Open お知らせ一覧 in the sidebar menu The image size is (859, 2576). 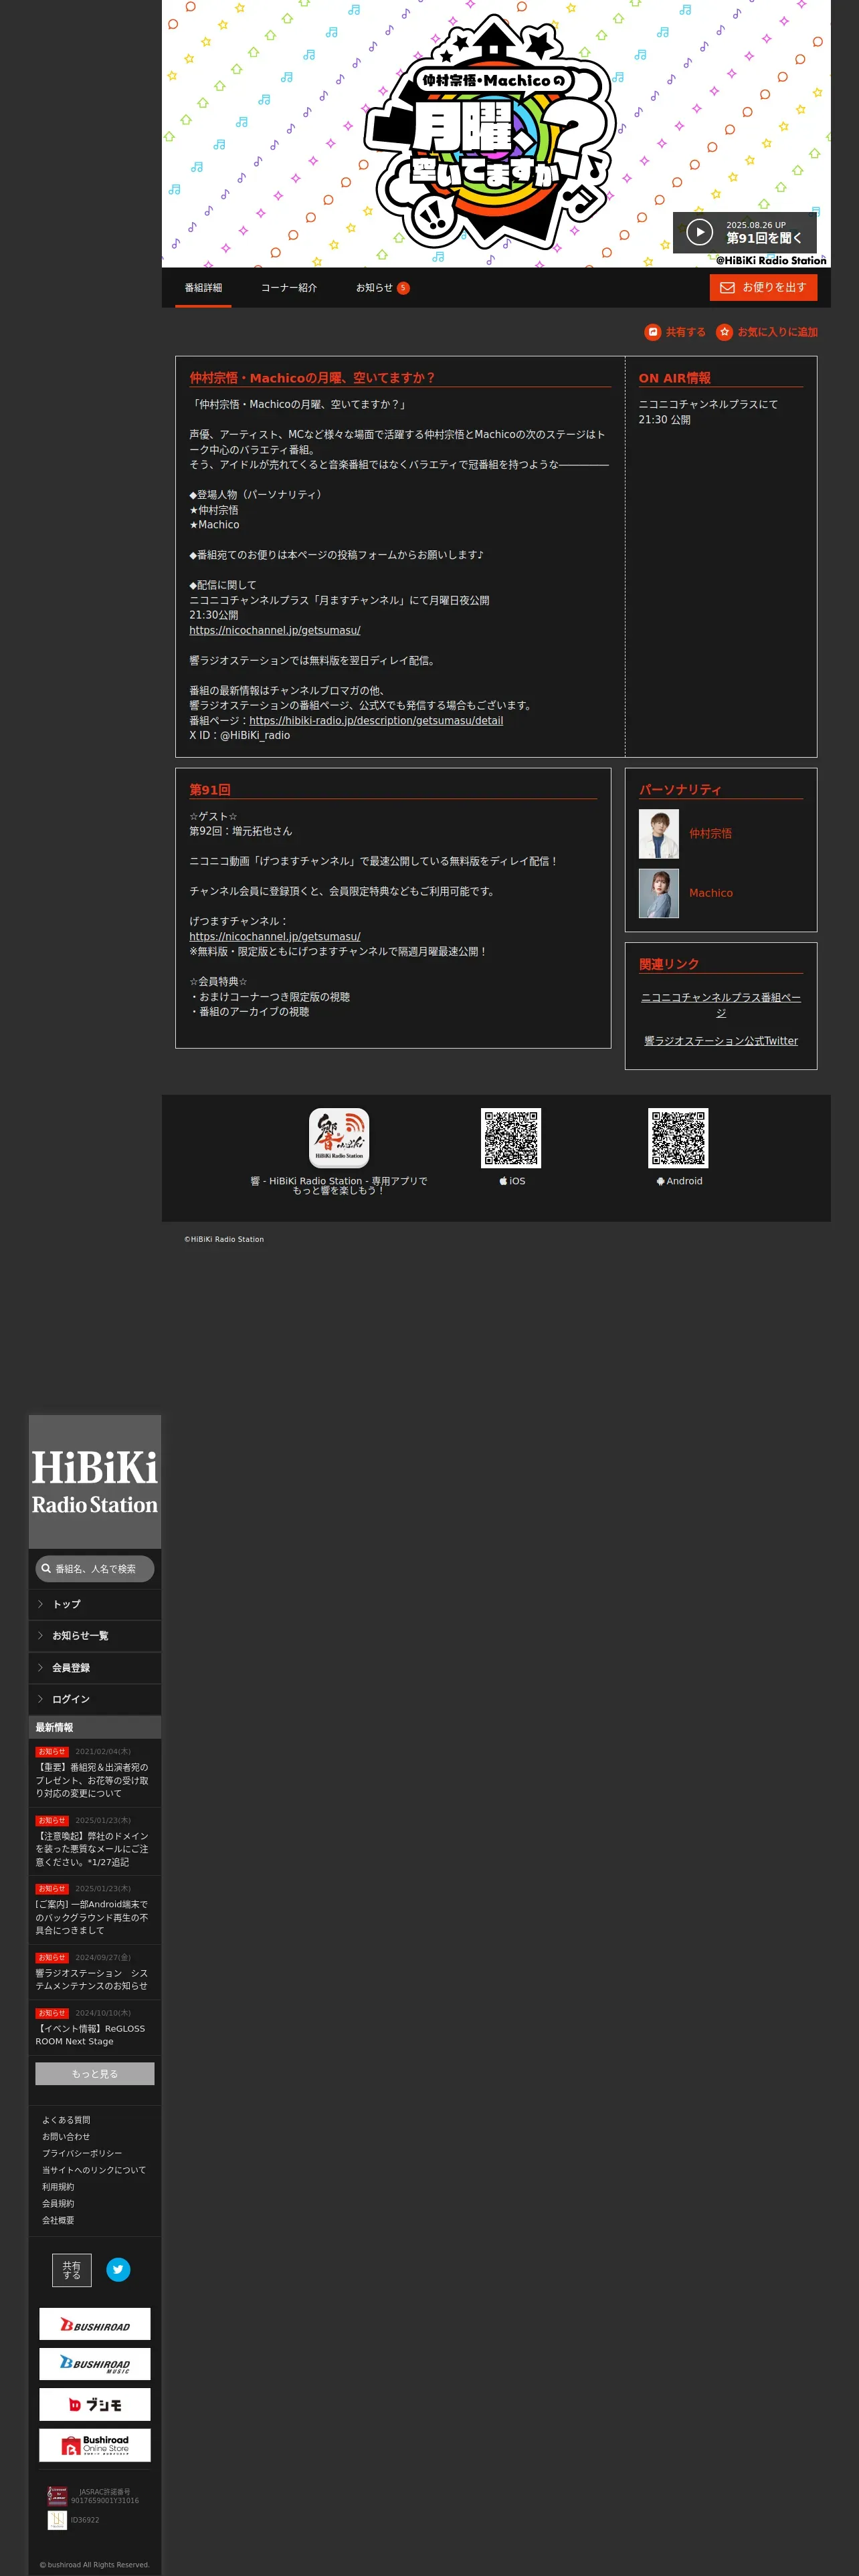pyautogui.click(x=95, y=1636)
